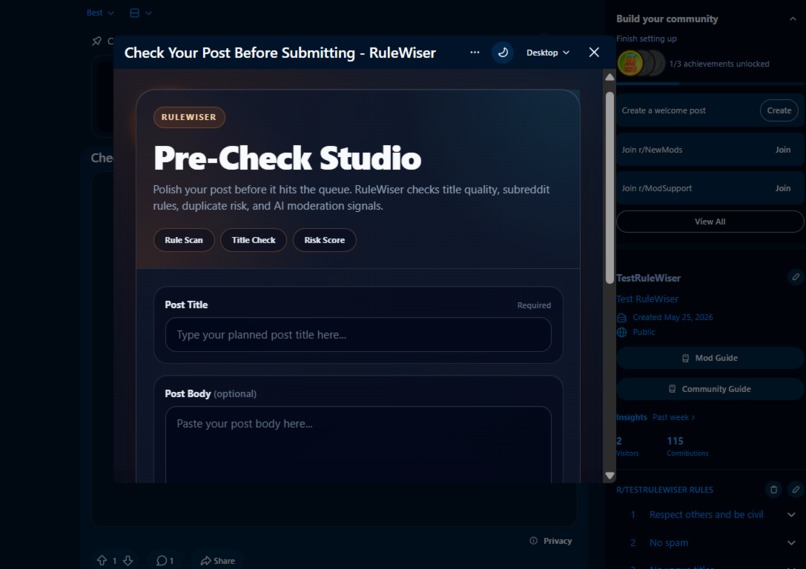The height and width of the screenshot is (569, 806).
Task: Edit TestRuleWiser community details pencil icon
Action: coord(795,277)
